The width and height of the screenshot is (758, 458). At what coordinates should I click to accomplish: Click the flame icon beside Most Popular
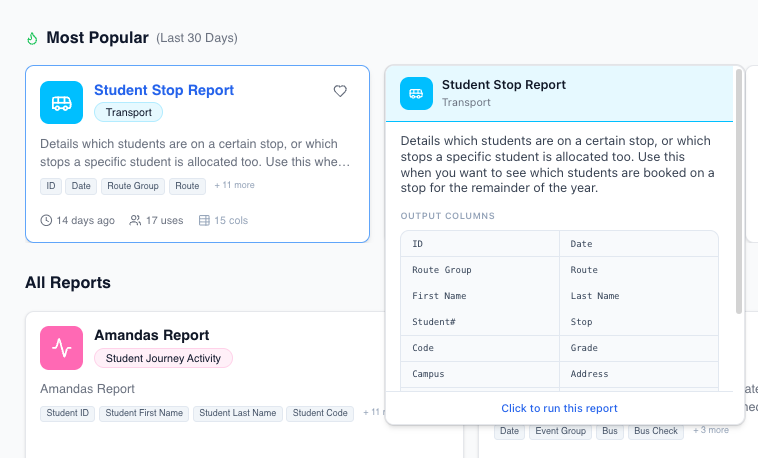32,38
